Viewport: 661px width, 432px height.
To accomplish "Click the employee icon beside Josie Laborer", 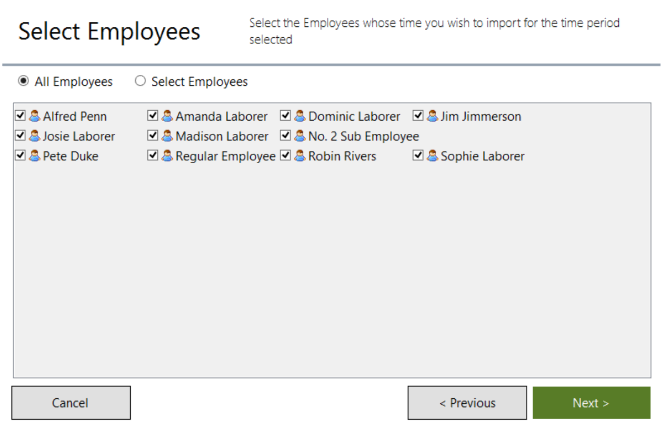I will pos(35,136).
